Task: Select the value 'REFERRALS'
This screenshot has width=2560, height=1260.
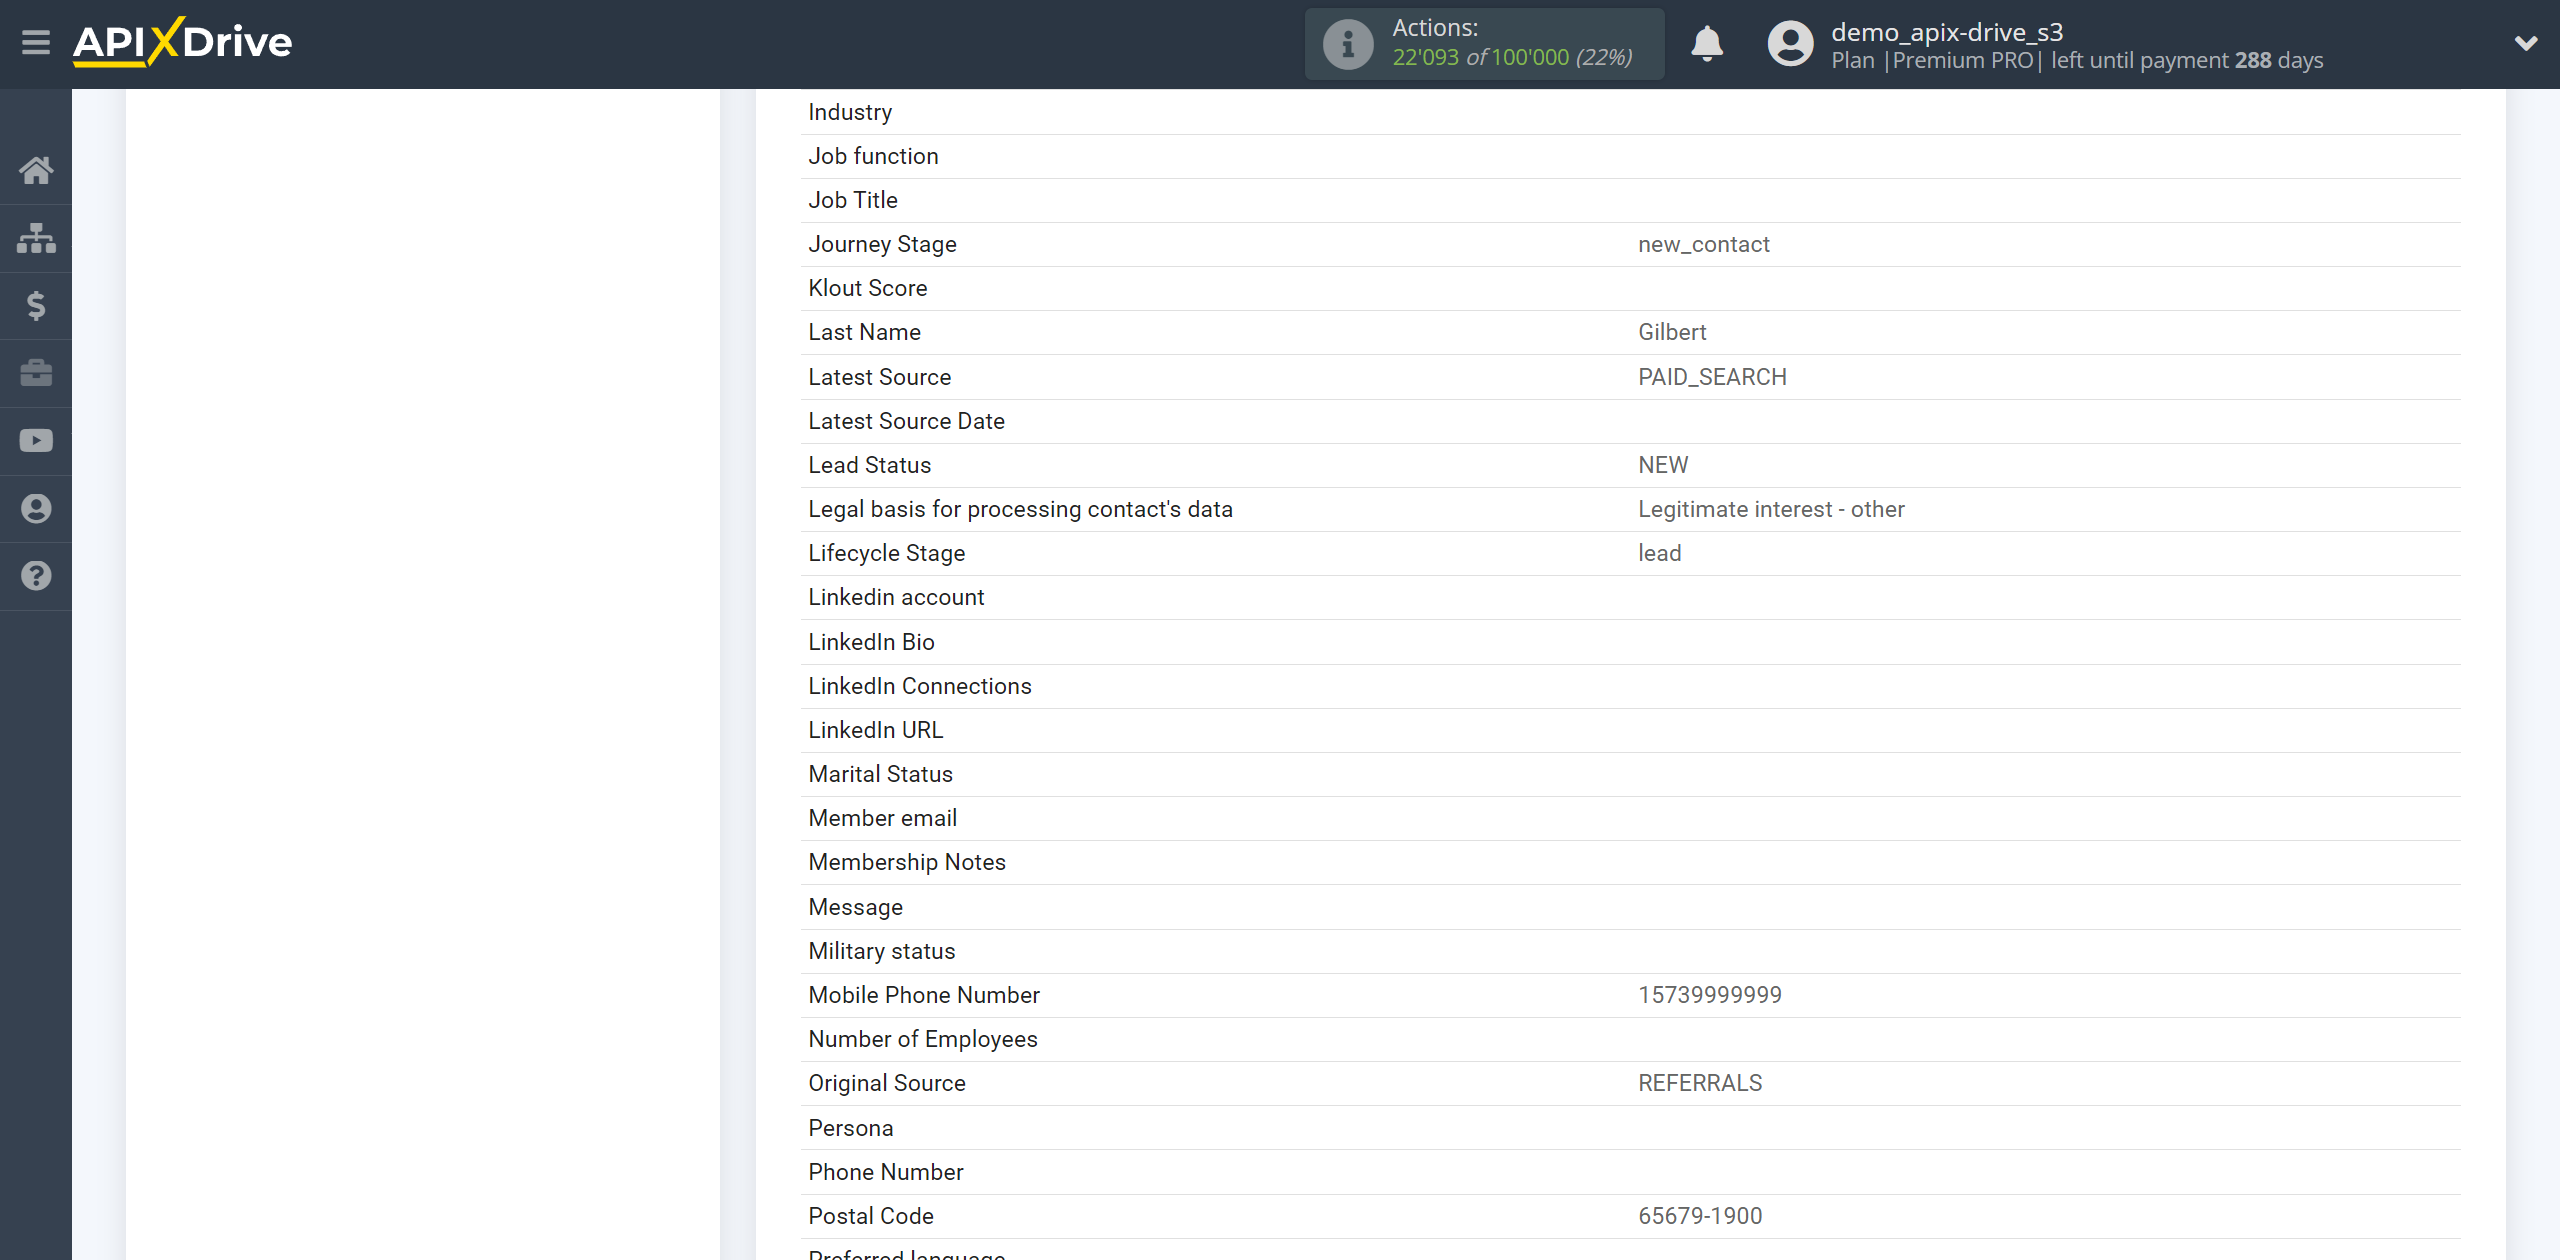Action: pos(1700,1083)
